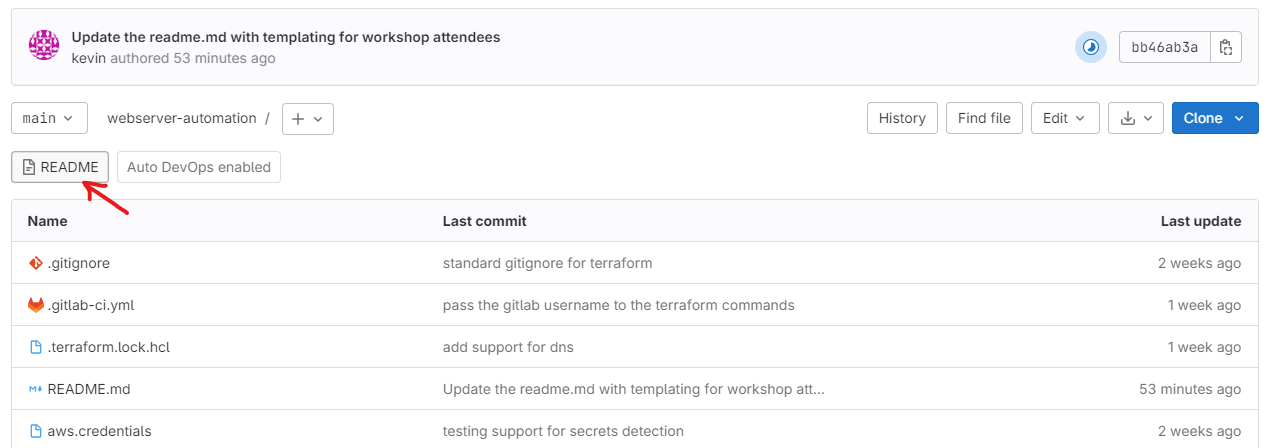Screen dimensions: 1282x448
Task: Click the Auto DevOps enabled button
Action: coord(199,167)
